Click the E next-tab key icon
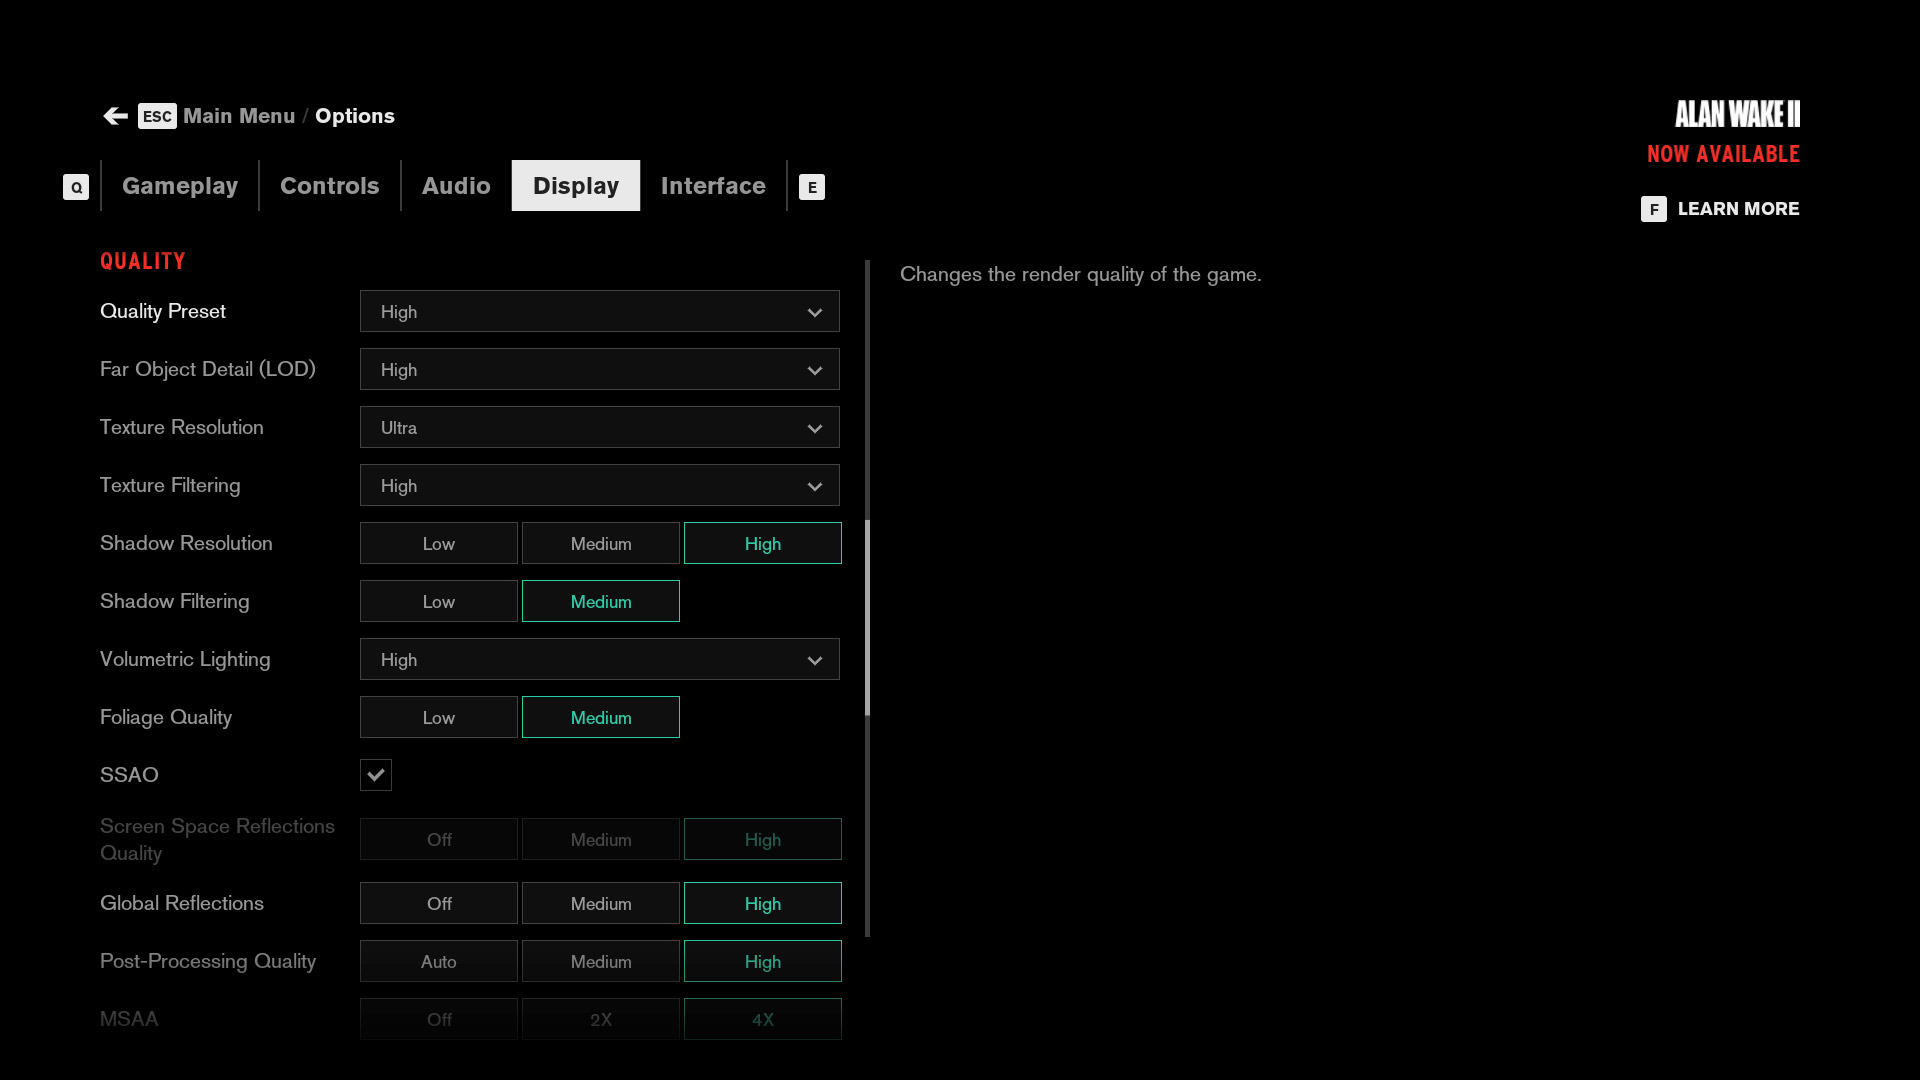 (812, 187)
